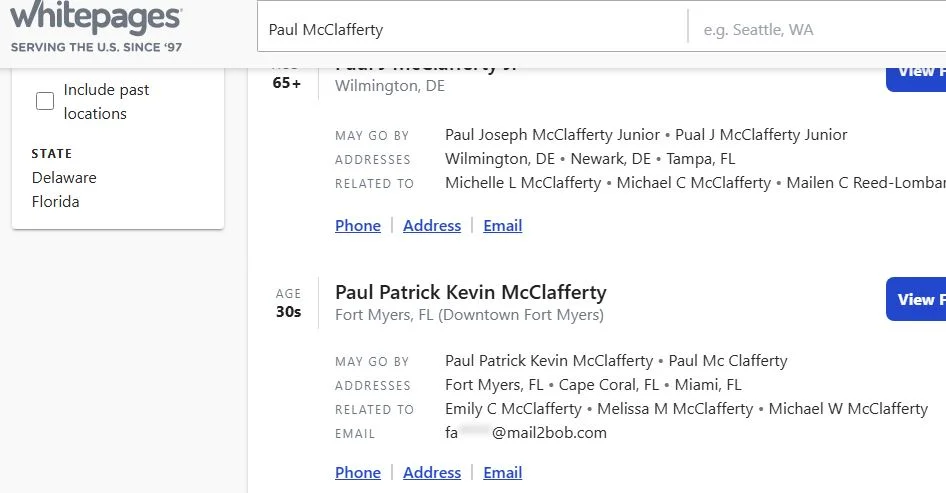Open Phone link for Wilmington result

click(x=358, y=226)
